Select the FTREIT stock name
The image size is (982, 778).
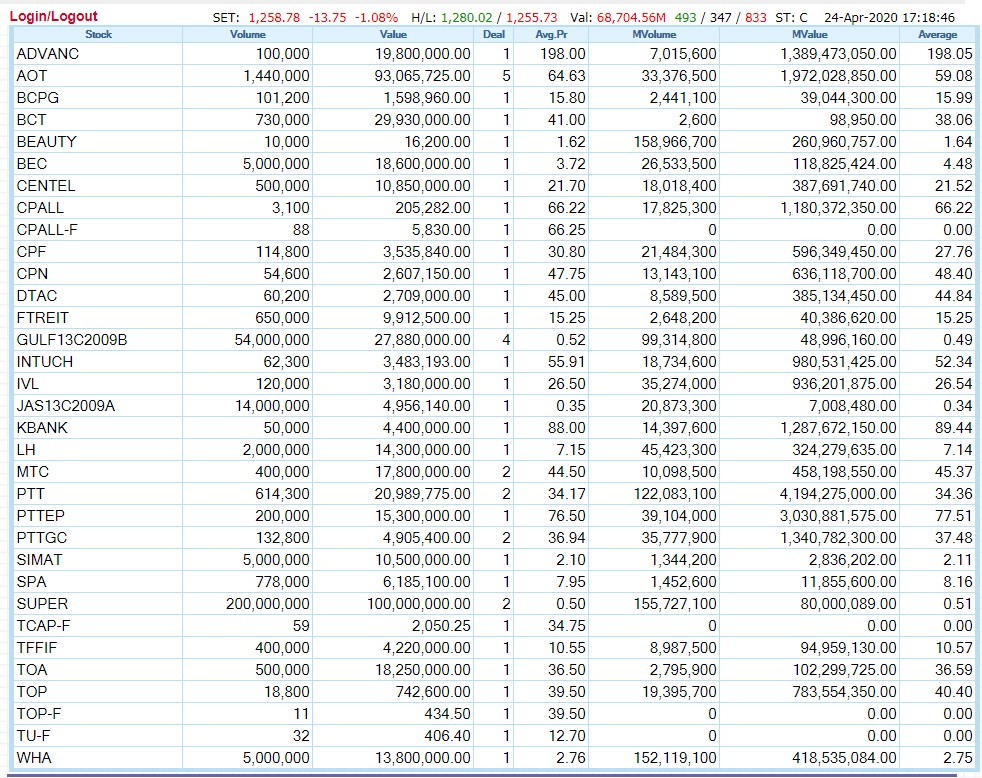43,318
